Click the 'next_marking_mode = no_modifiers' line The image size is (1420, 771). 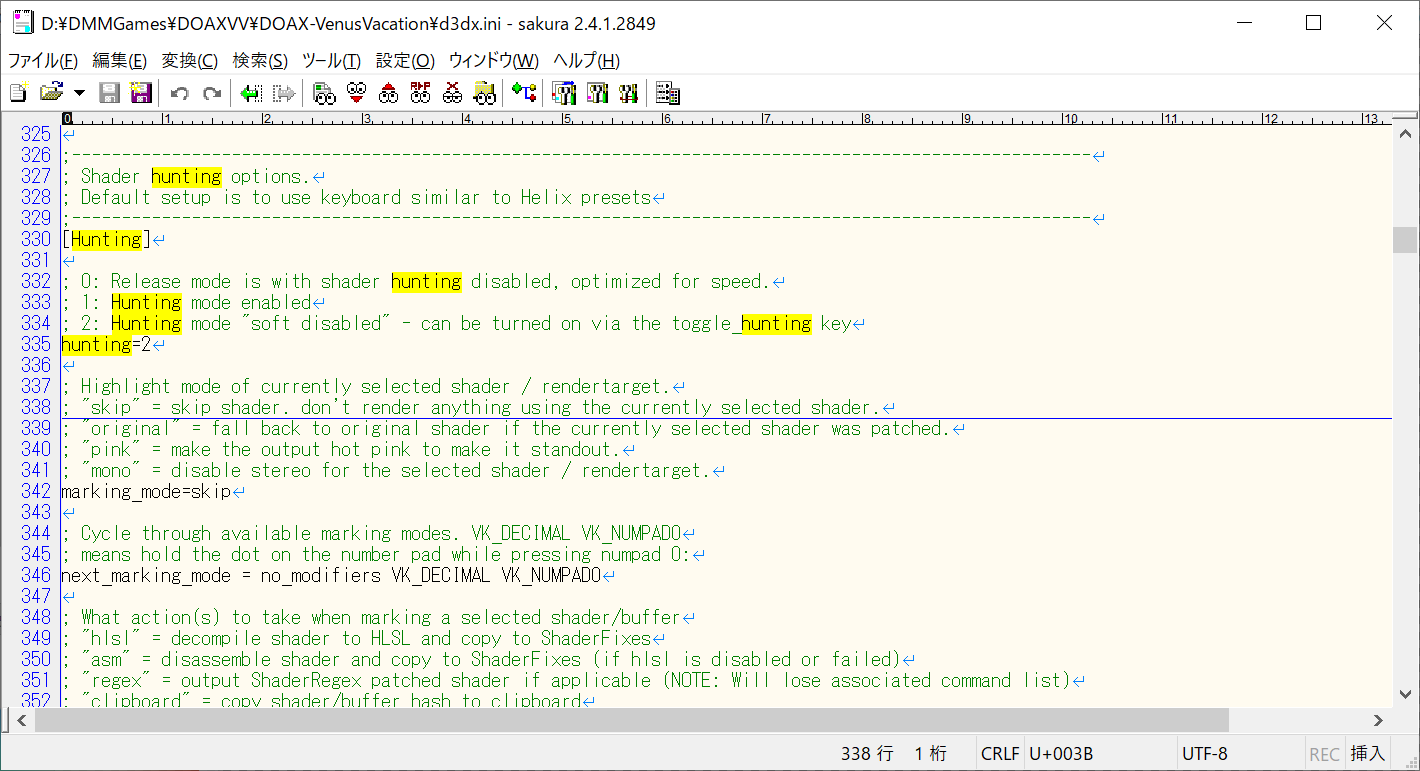(x=331, y=576)
